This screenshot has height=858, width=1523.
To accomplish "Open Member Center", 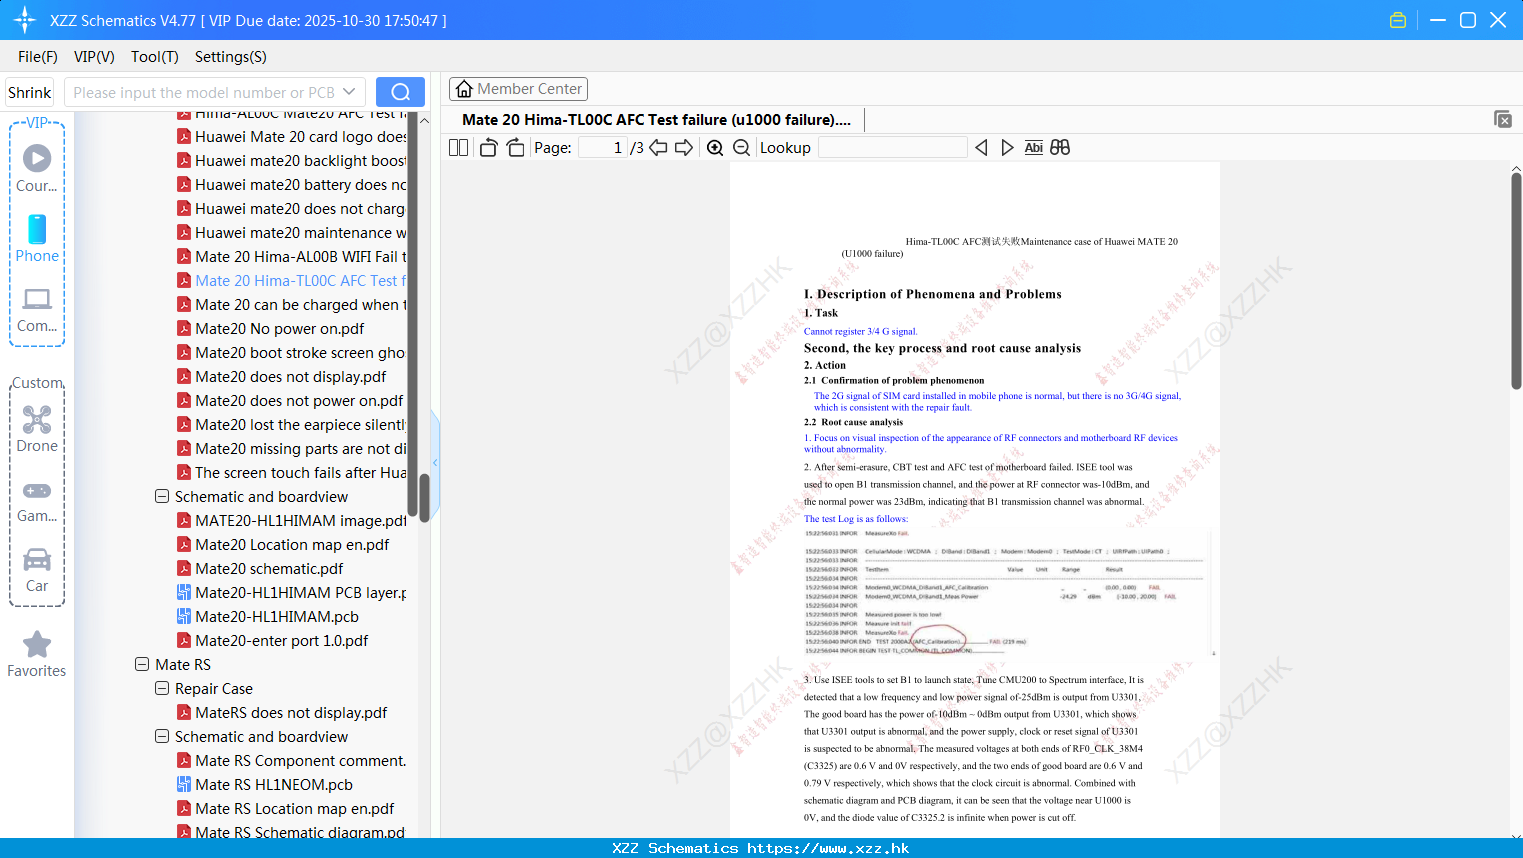I will tap(518, 89).
